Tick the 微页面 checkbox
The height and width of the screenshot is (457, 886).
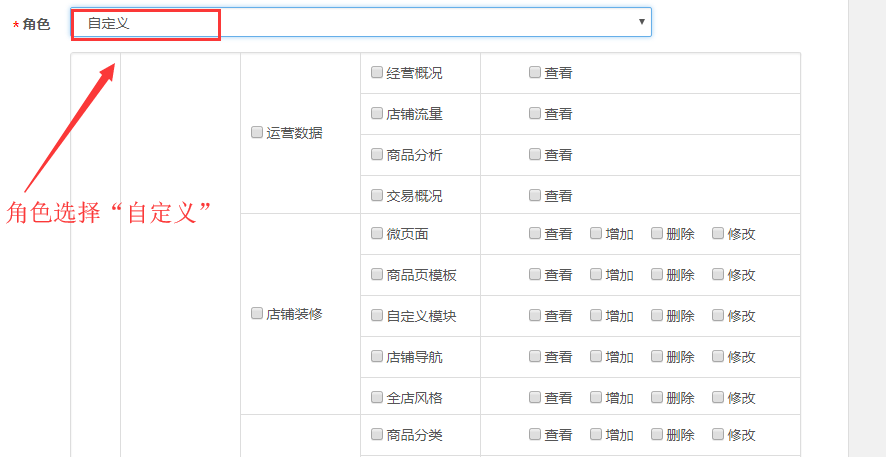click(x=377, y=233)
